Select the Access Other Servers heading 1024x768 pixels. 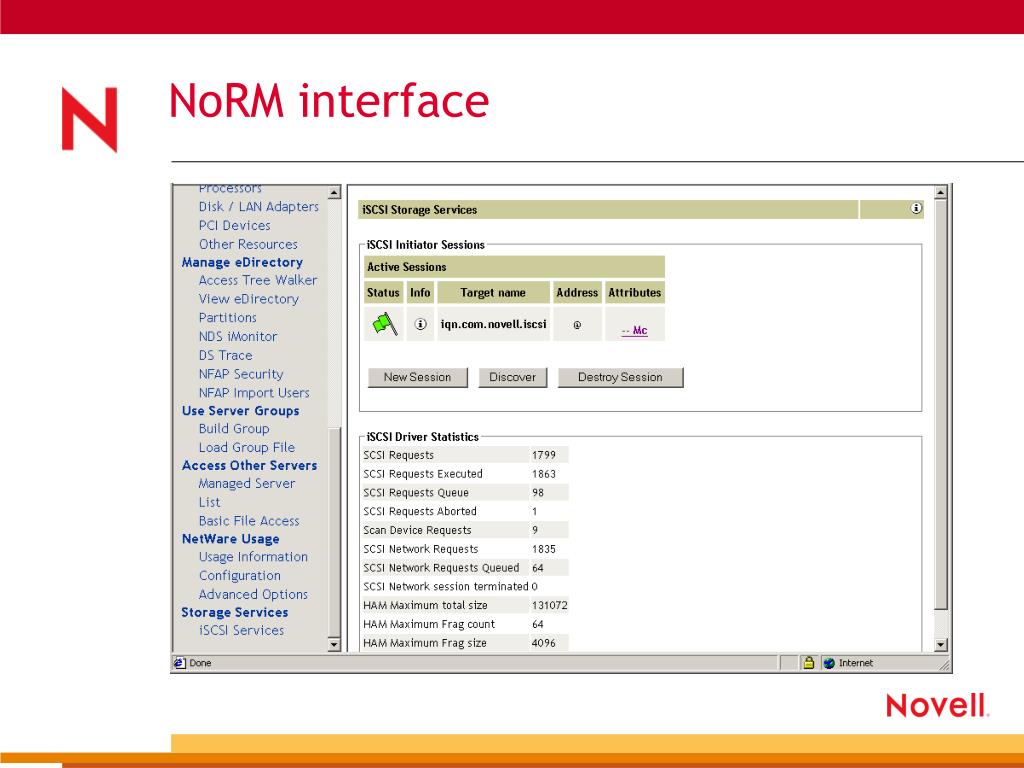coord(249,466)
